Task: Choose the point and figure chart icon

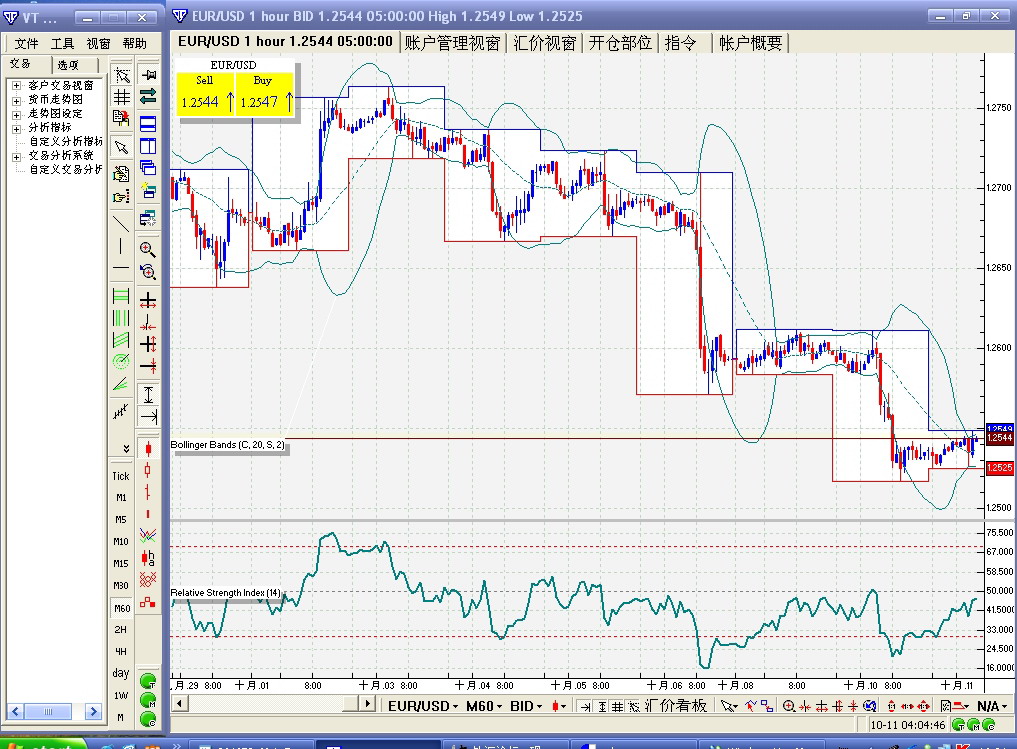Action: 148,580
